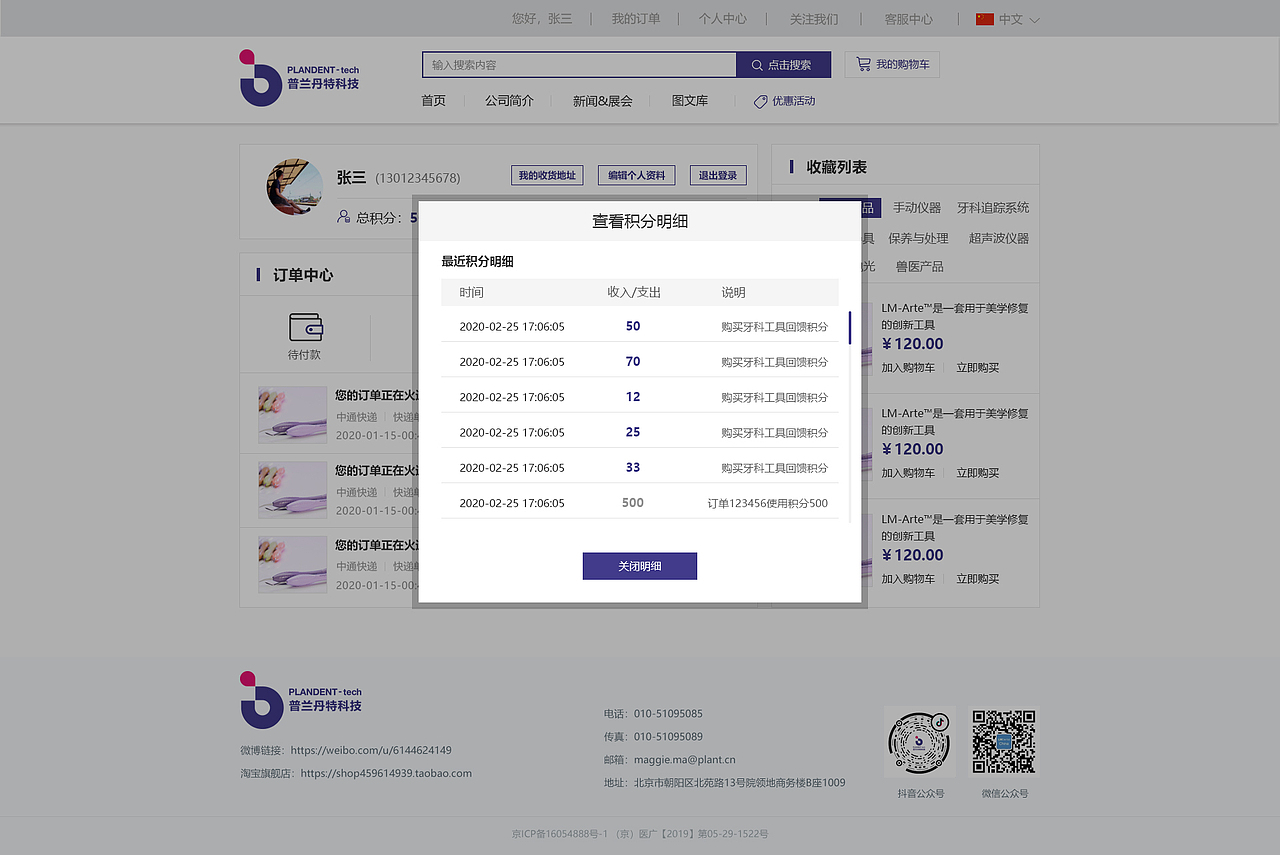Select the 待付款 wallet icon
The image size is (1280, 855).
coord(304,326)
